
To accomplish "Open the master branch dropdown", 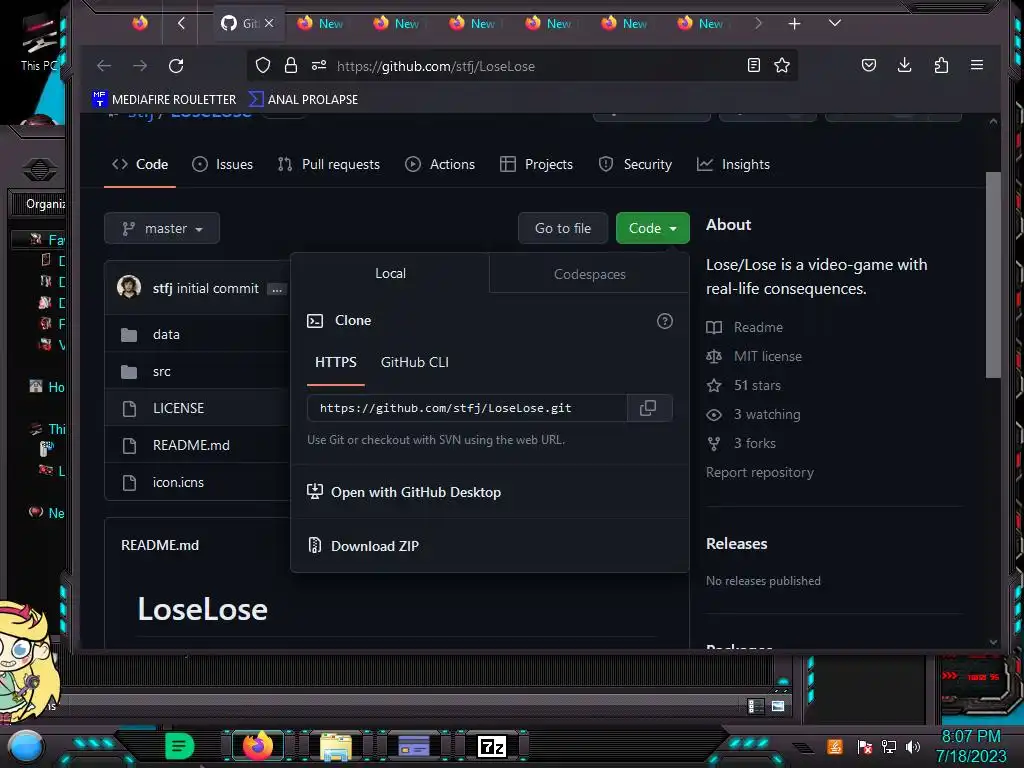I will [x=162, y=229].
